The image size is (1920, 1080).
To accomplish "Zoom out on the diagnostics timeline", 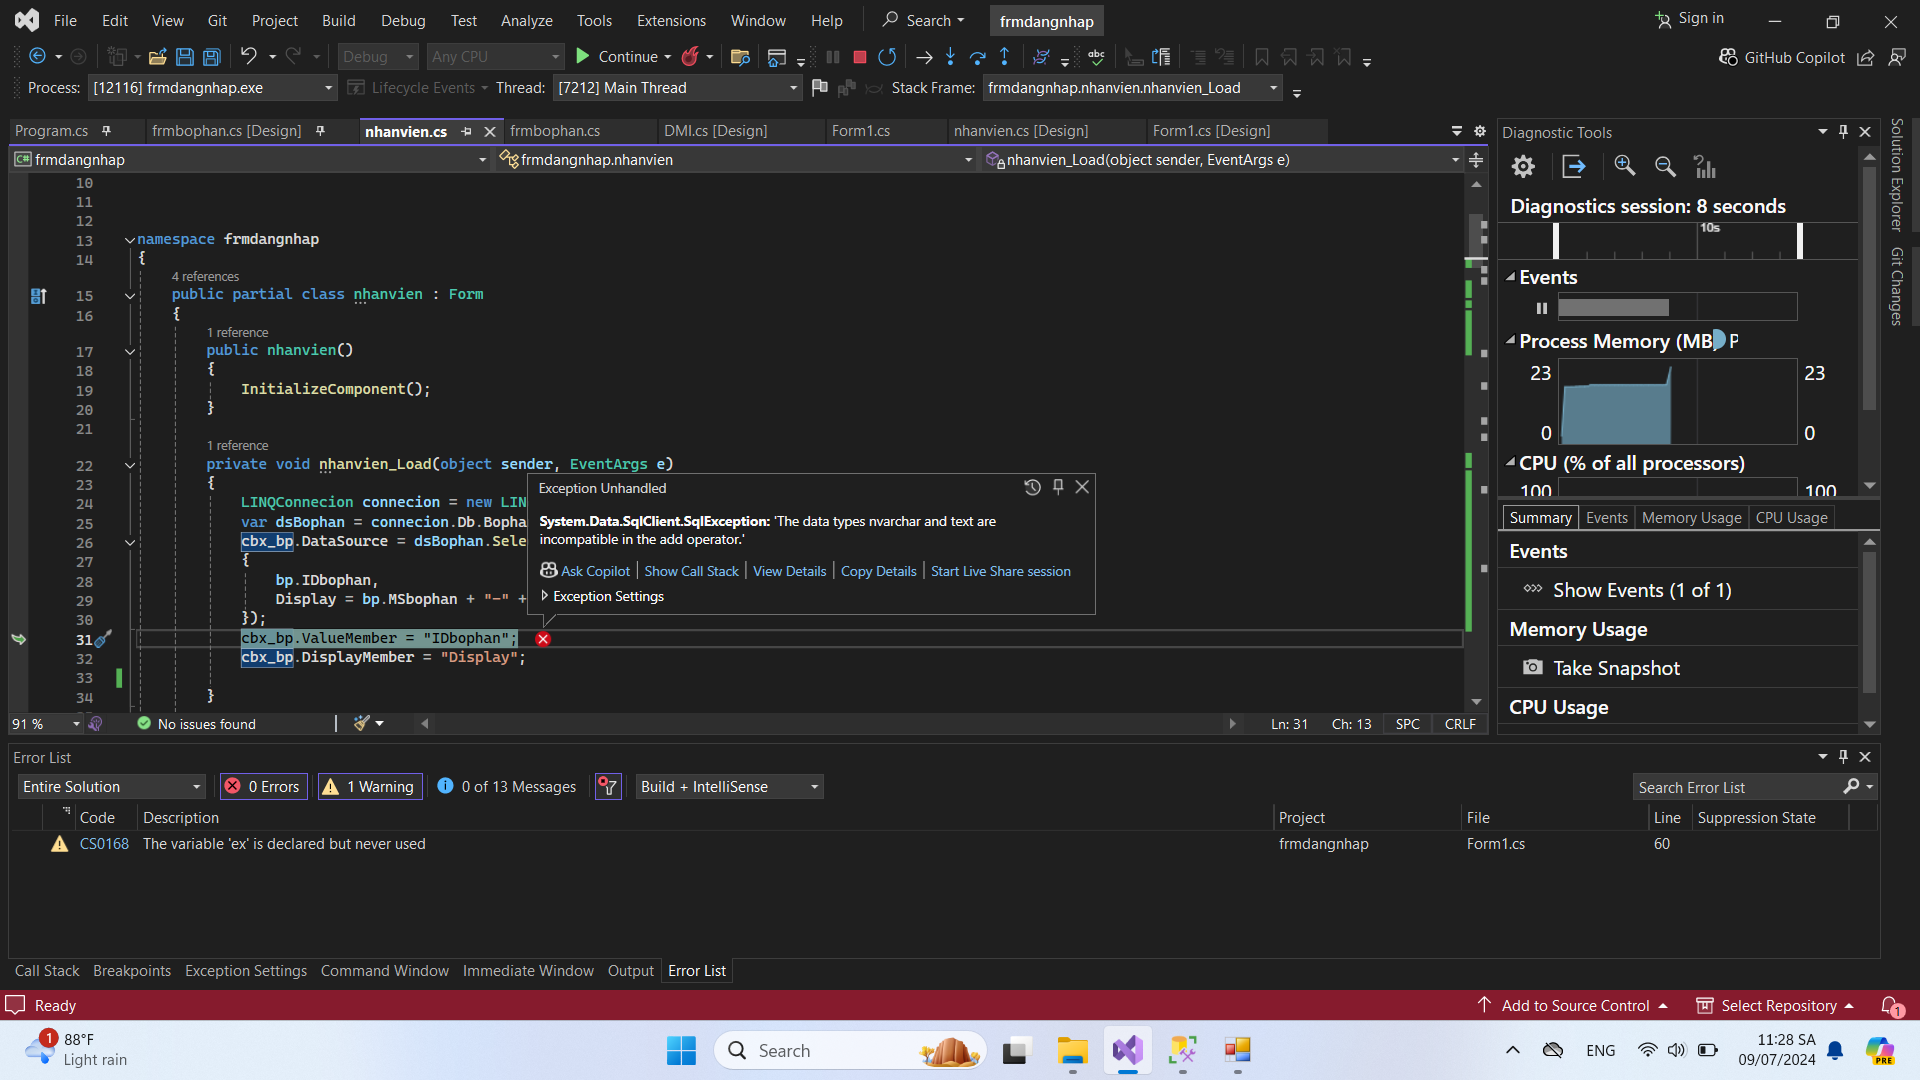I will (x=1665, y=167).
